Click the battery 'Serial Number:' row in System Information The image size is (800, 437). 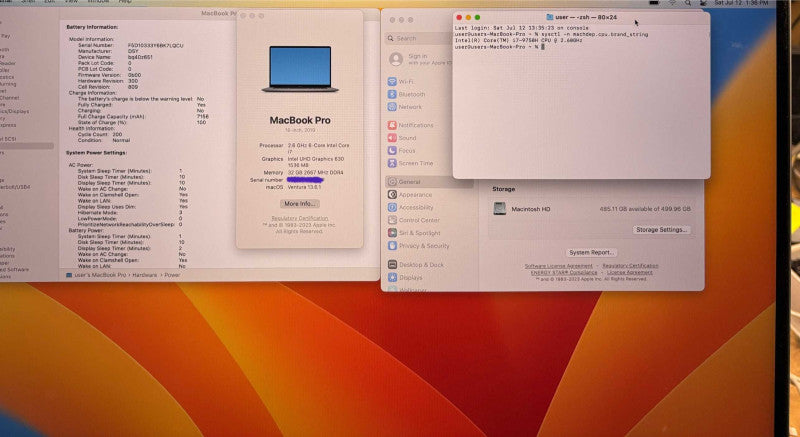[x=131, y=45]
